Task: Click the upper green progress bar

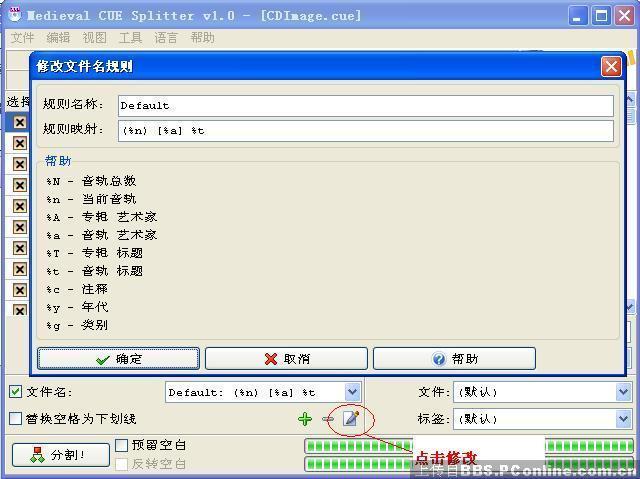Action: (469, 446)
